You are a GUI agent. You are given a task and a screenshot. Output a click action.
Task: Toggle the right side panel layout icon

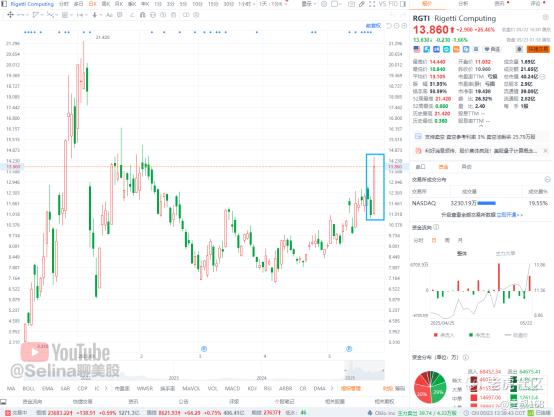403,4
